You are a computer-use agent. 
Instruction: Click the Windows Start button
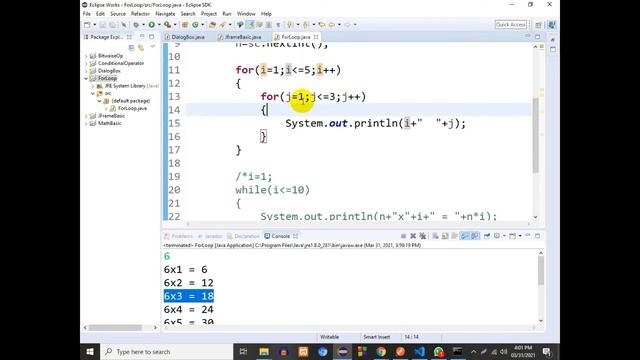tap(90, 351)
